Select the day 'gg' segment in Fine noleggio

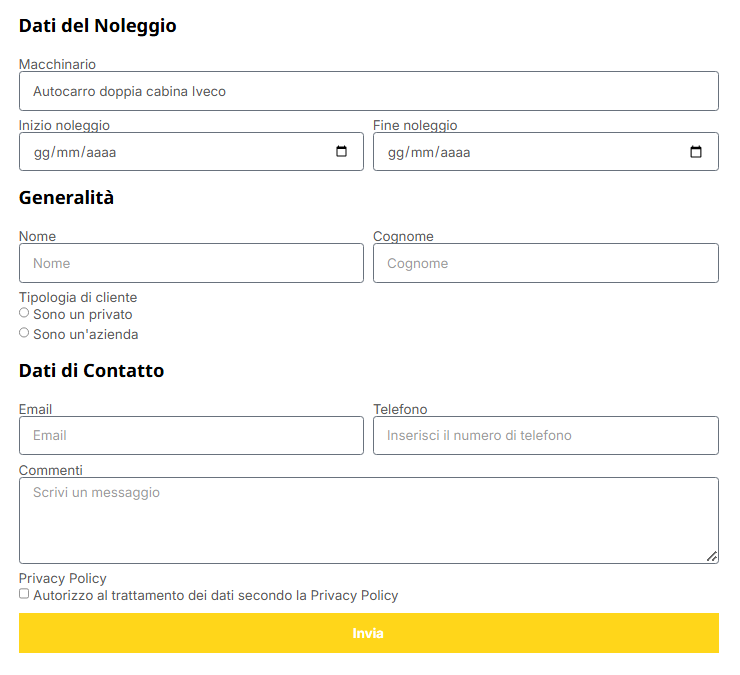coord(396,153)
